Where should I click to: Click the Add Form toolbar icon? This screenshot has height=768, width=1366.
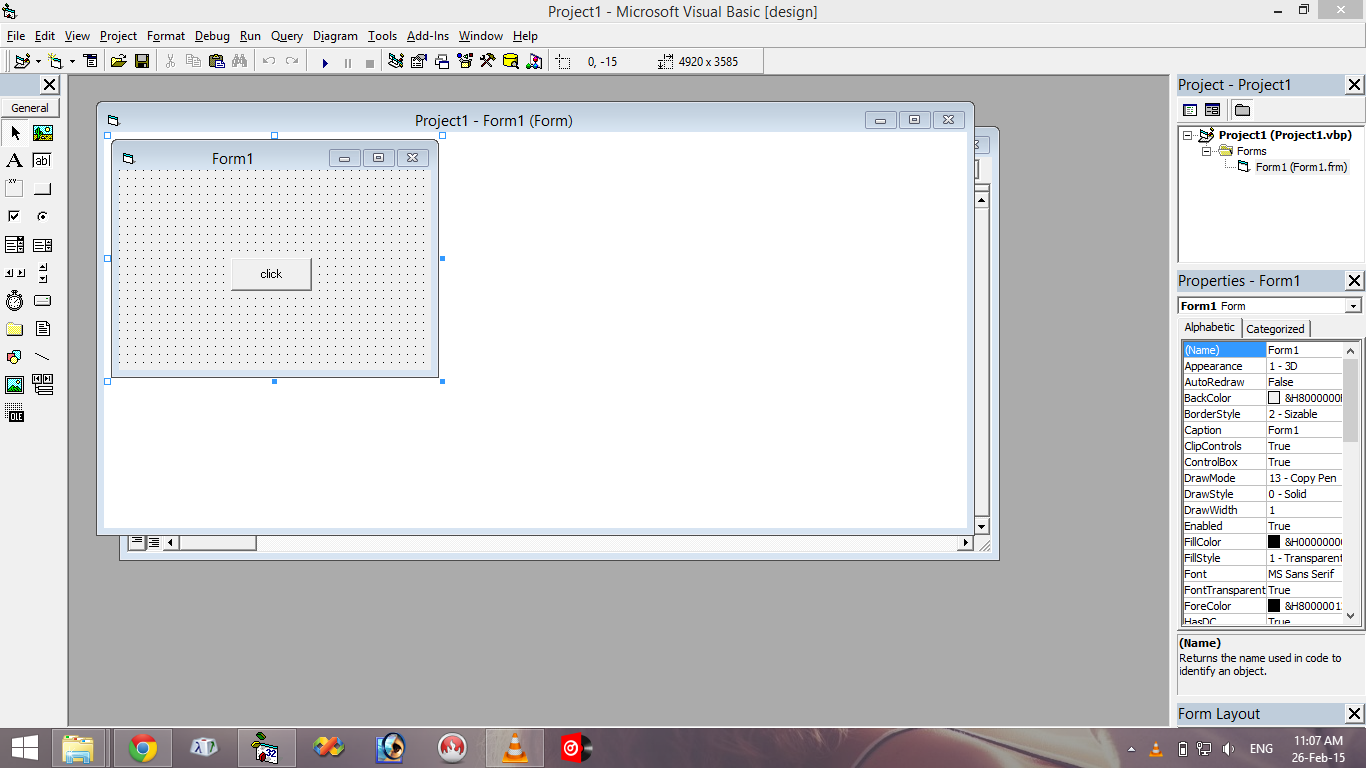point(56,61)
